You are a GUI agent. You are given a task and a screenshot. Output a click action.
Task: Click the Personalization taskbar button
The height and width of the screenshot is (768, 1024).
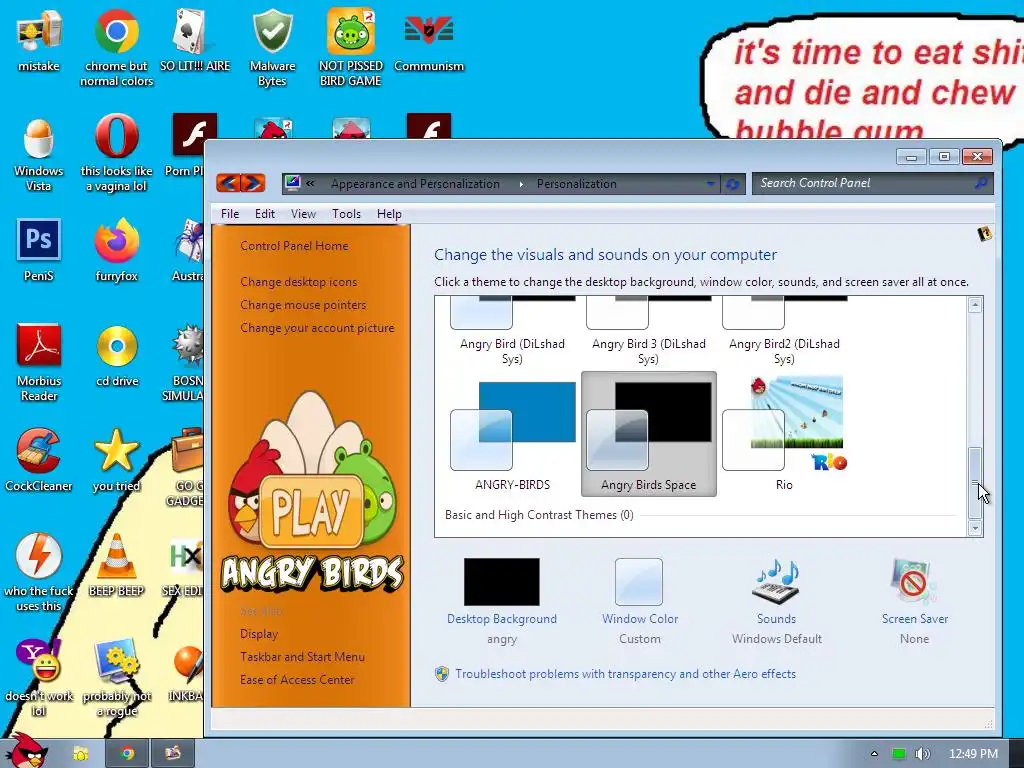[x=172, y=754]
